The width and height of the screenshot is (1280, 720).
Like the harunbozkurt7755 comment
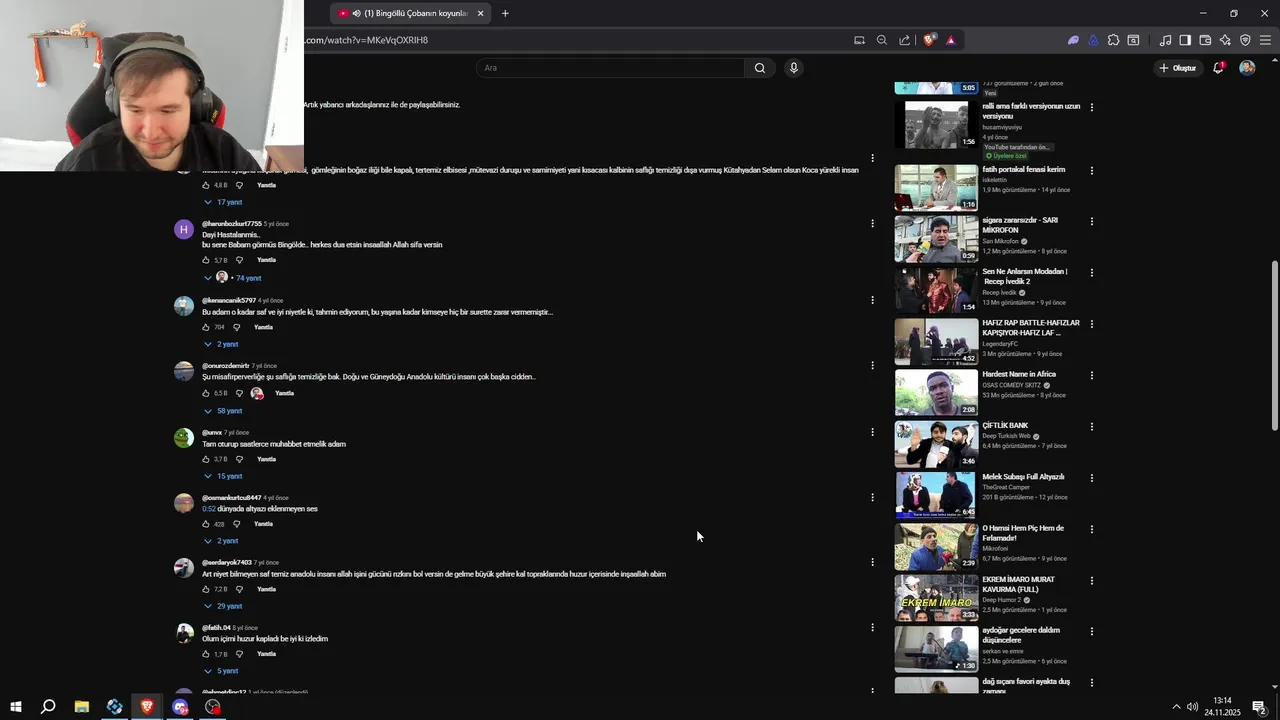(x=206, y=260)
